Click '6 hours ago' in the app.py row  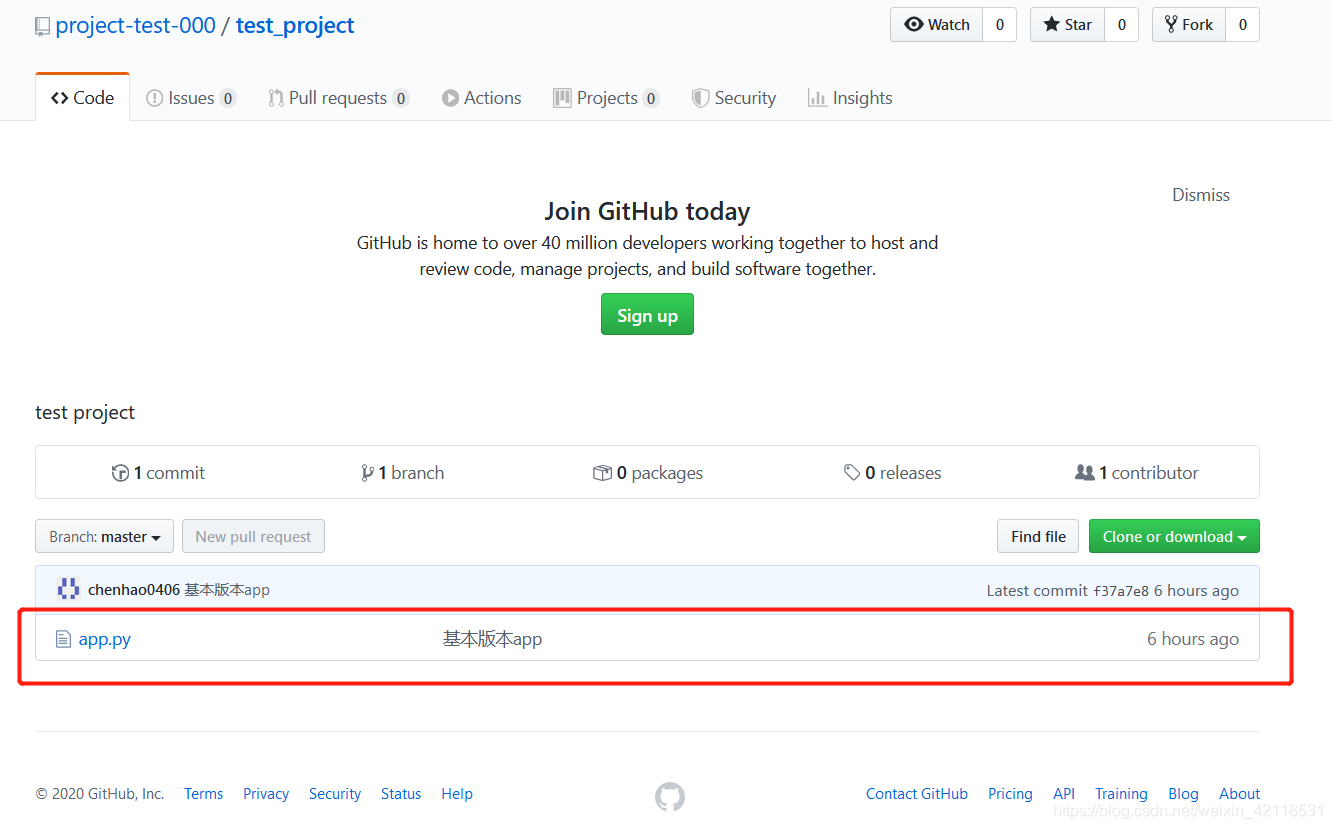[1193, 639]
